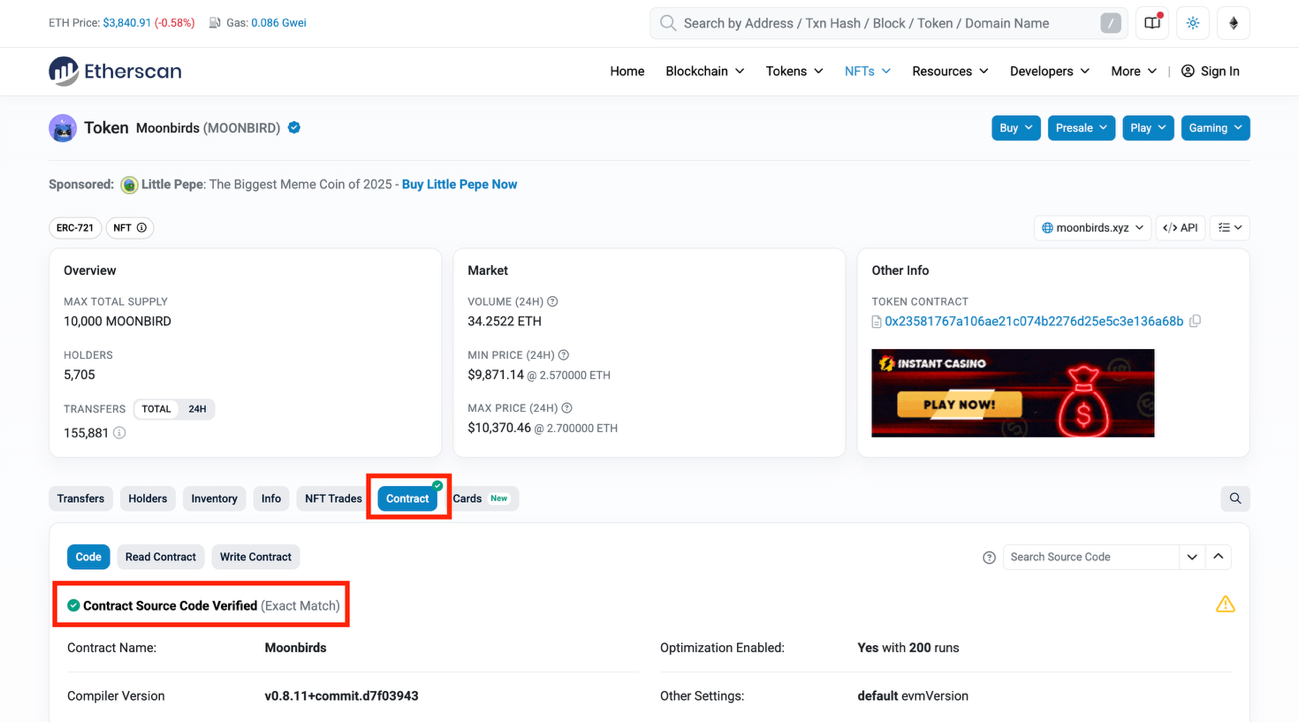The width and height of the screenshot is (1299, 722).
Task: Click the slash shortcut key icon
Action: [x=1110, y=23]
